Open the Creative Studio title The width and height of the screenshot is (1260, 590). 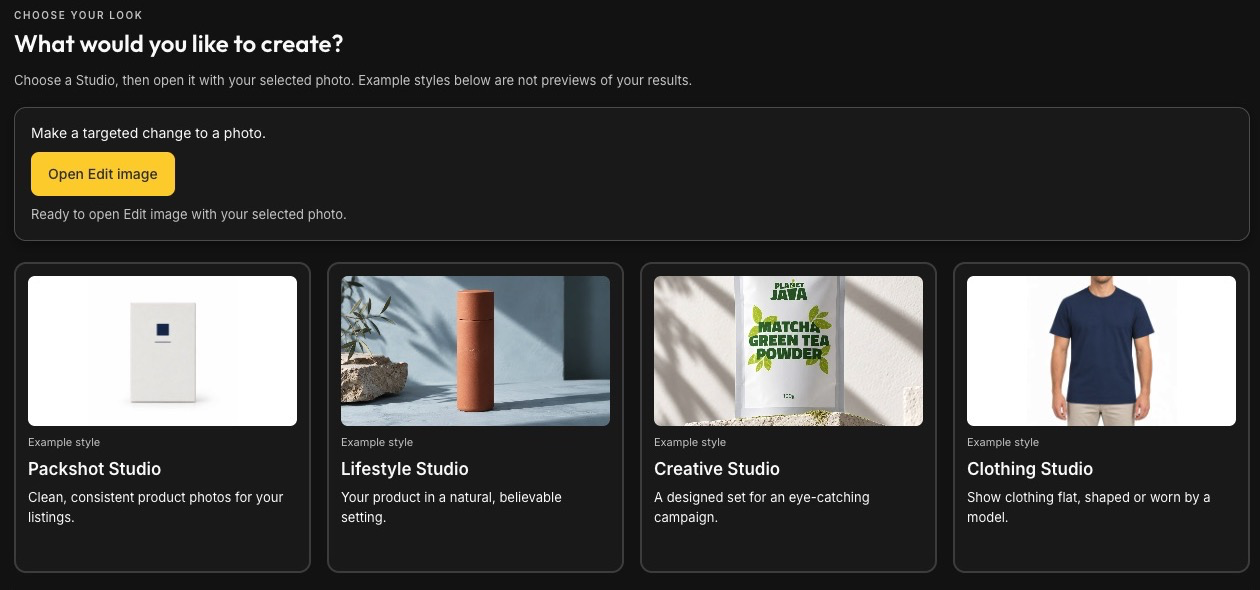pyautogui.click(x=717, y=469)
